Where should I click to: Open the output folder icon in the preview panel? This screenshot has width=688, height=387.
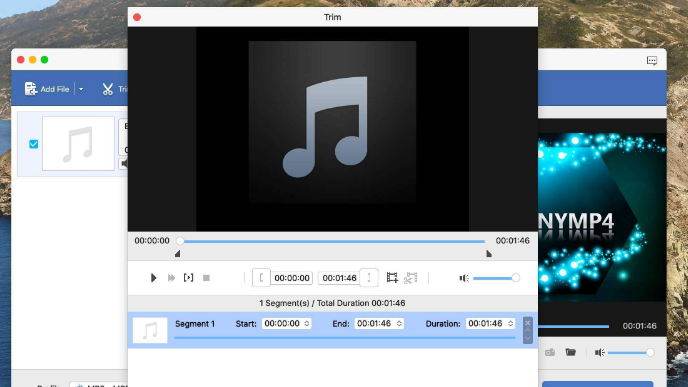[x=570, y=352]
